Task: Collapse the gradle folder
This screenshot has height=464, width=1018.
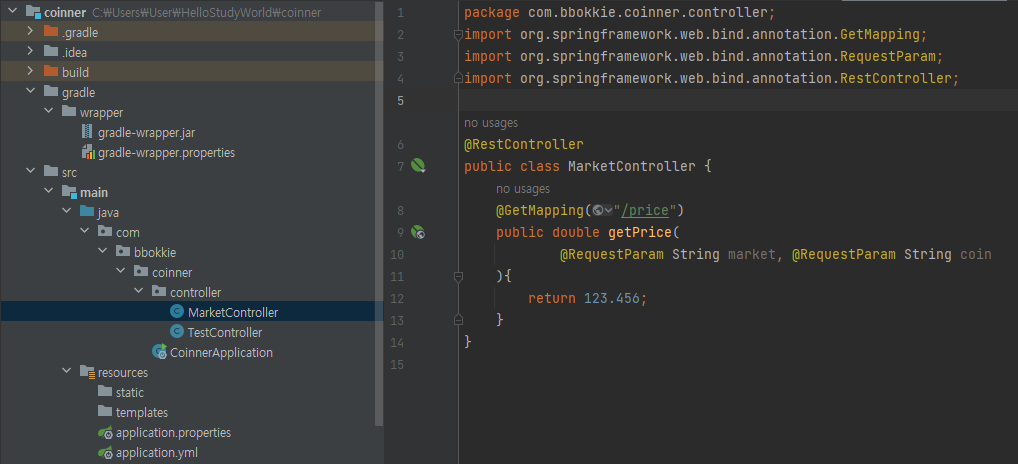Action: (x=30, y=92)
